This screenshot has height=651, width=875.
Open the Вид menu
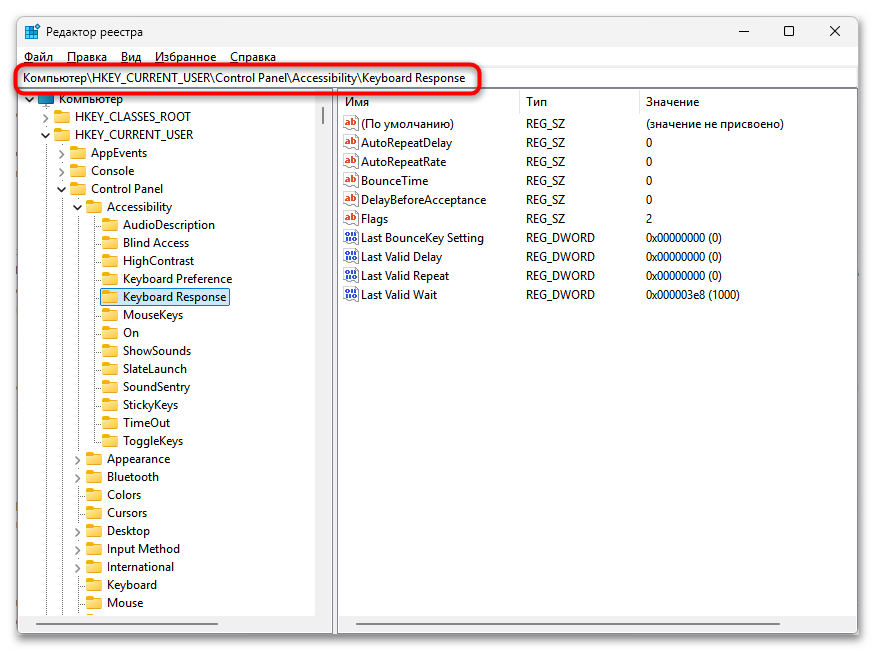pyautogui.click(x=131, y=57)
